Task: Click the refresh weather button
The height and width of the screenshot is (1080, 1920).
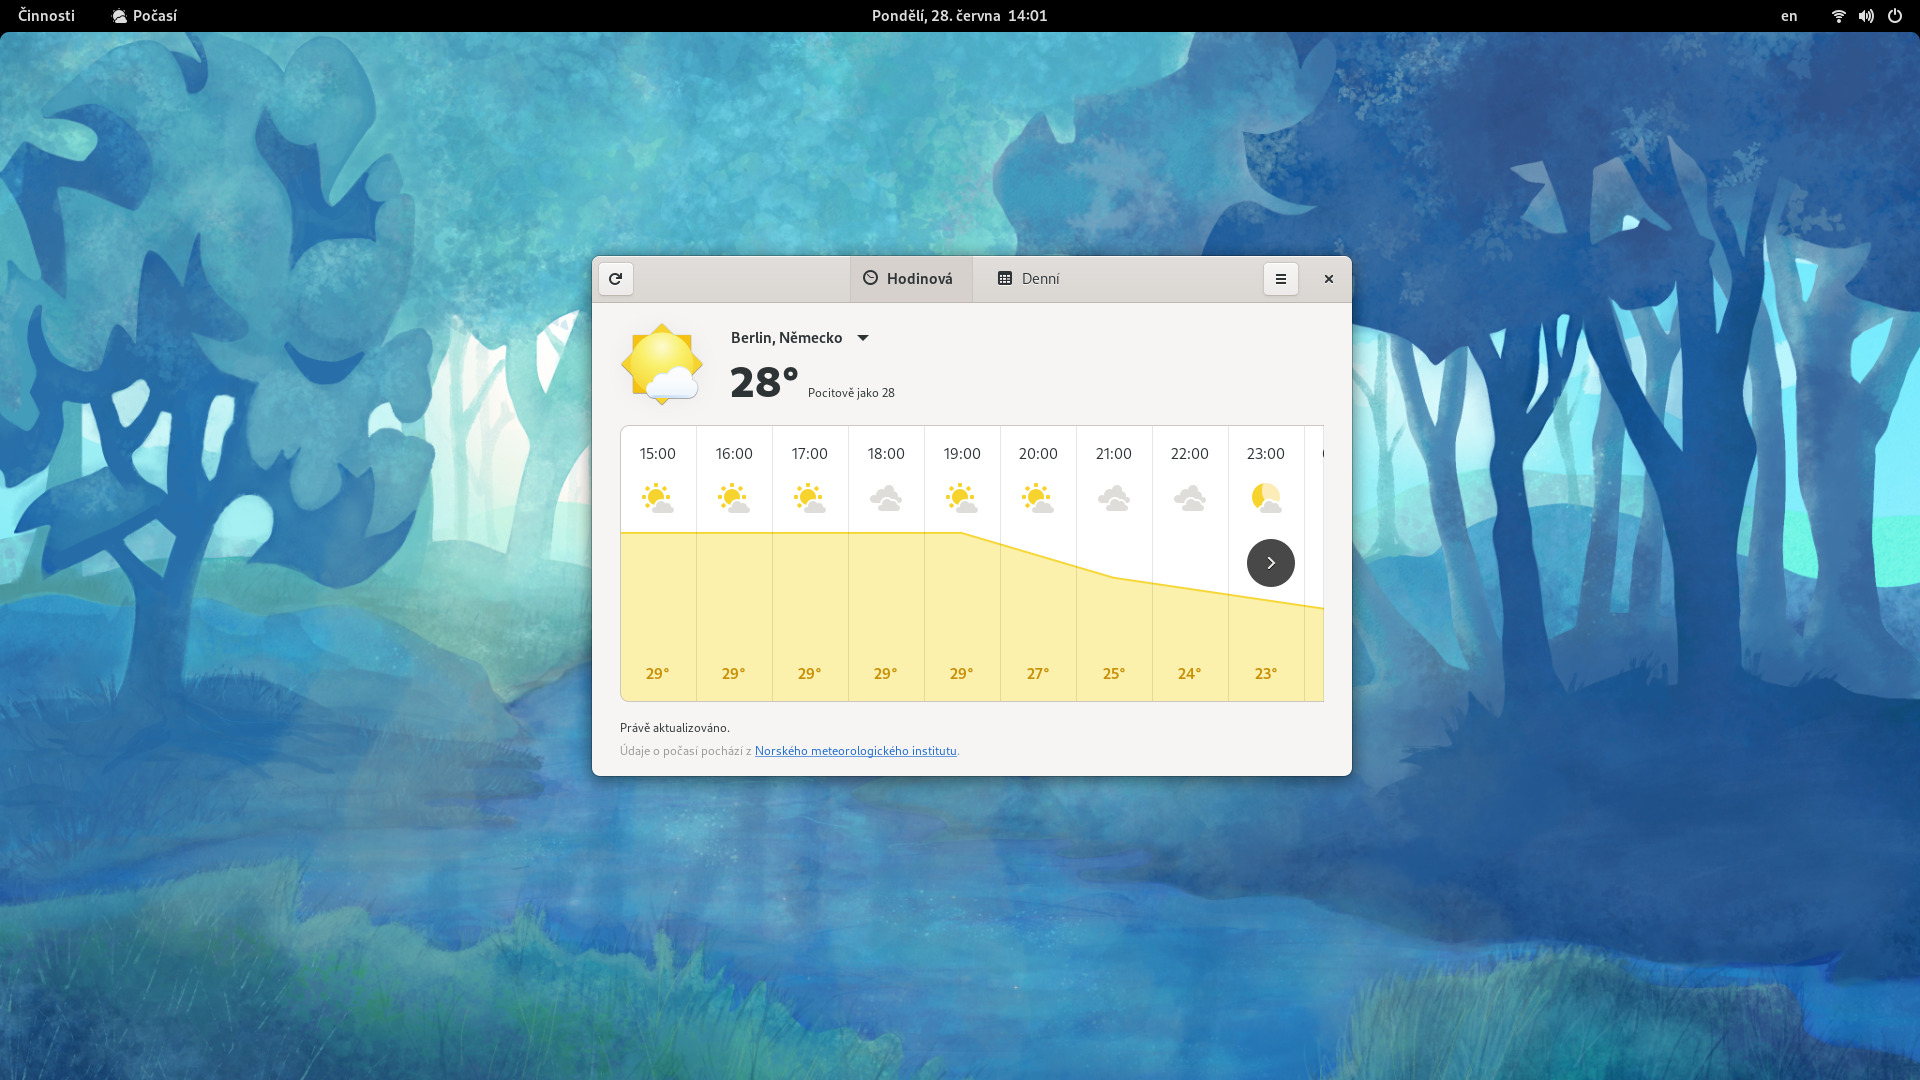Action: pyautogui.click(x=615, y=279)
